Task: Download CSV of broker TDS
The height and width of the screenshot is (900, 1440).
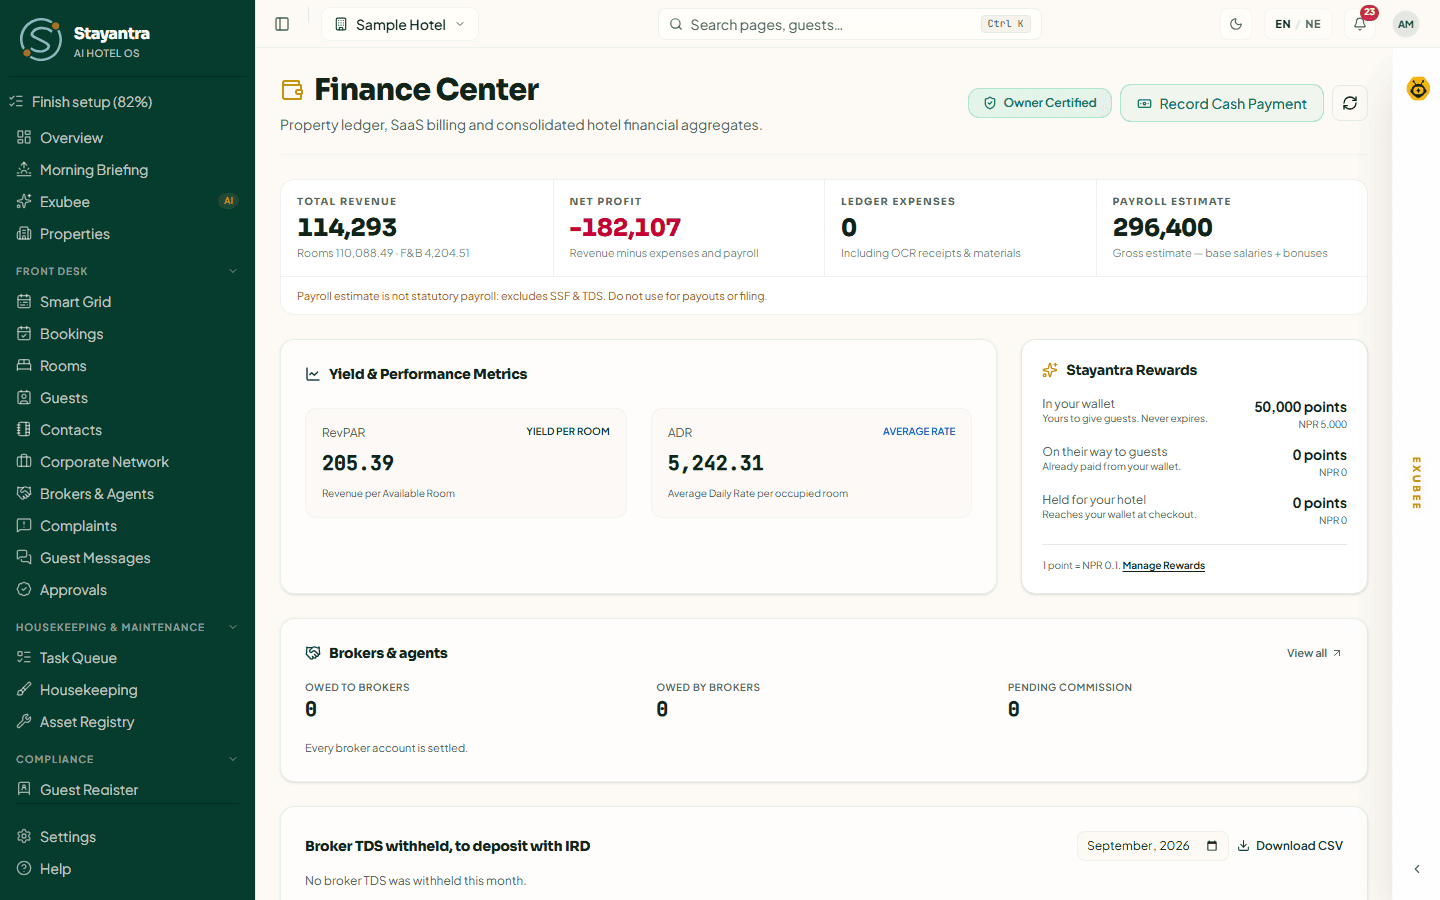Action: tap(1290, 846)
